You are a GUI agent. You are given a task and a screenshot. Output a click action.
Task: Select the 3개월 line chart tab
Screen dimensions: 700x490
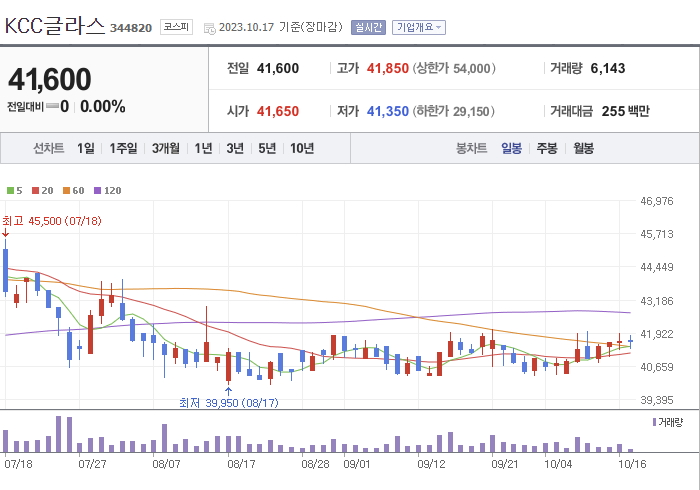[166, 148]
